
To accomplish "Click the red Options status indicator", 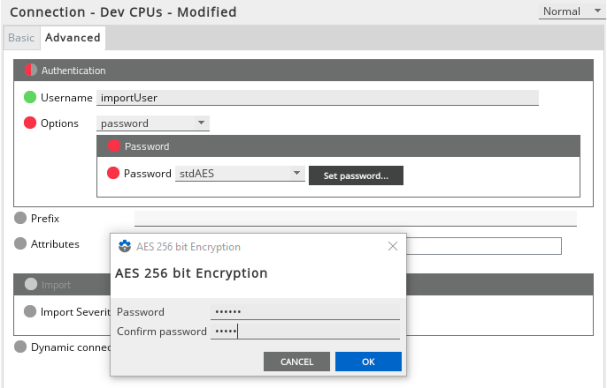I will click(30, 123).
